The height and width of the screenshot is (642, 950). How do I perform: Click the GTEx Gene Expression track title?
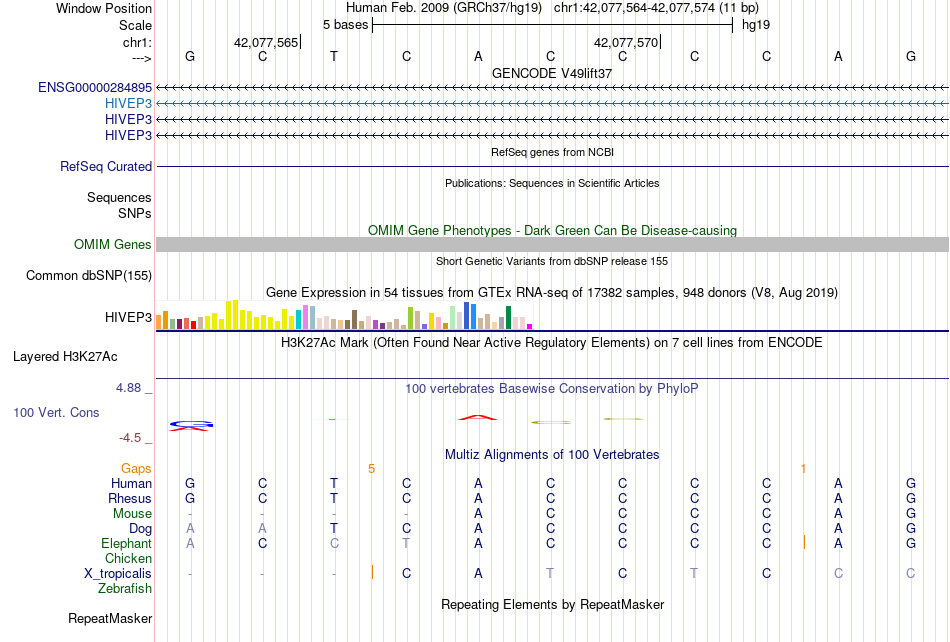(552, 293)
